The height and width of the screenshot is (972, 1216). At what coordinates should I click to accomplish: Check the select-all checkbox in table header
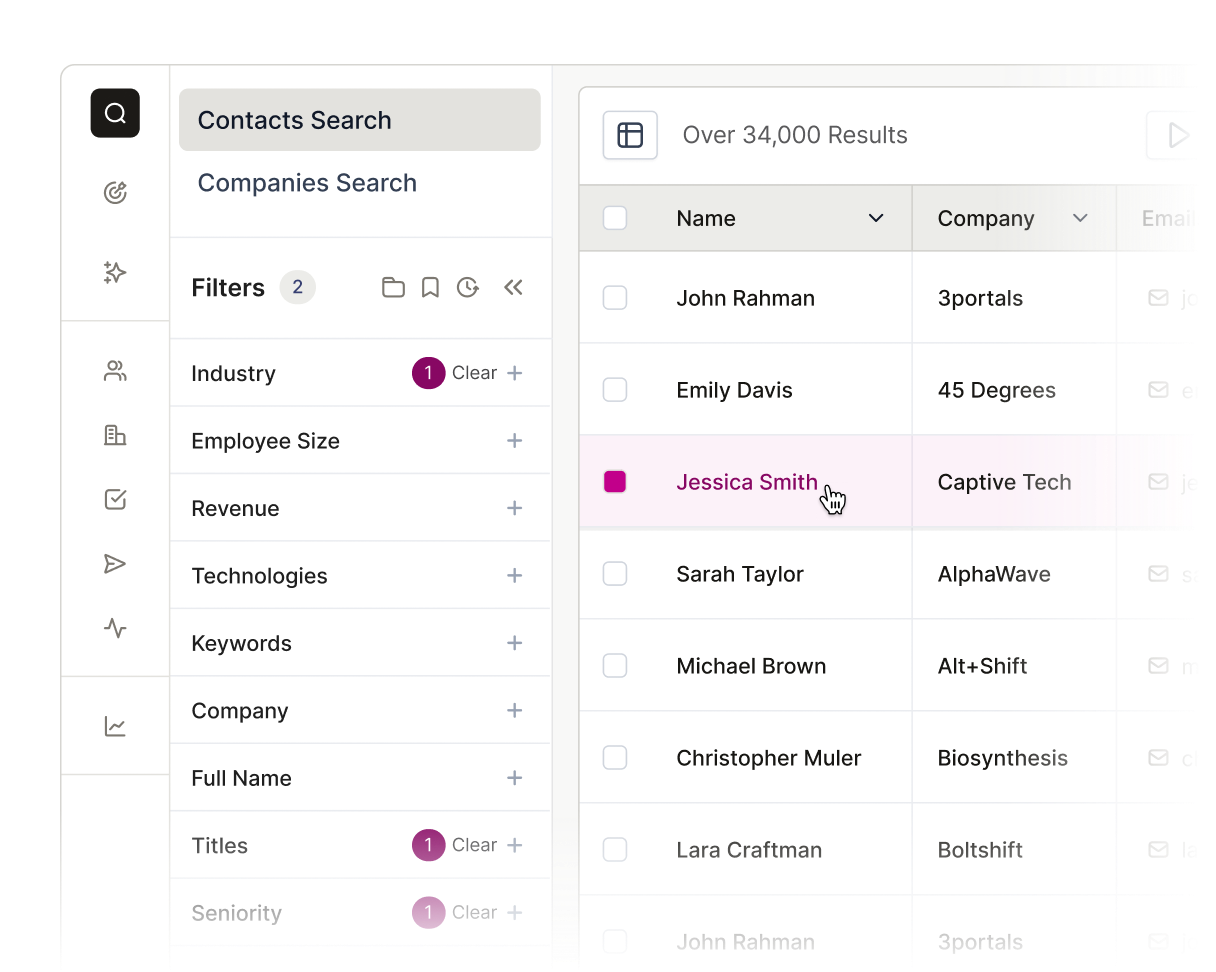tap(615, 218)
